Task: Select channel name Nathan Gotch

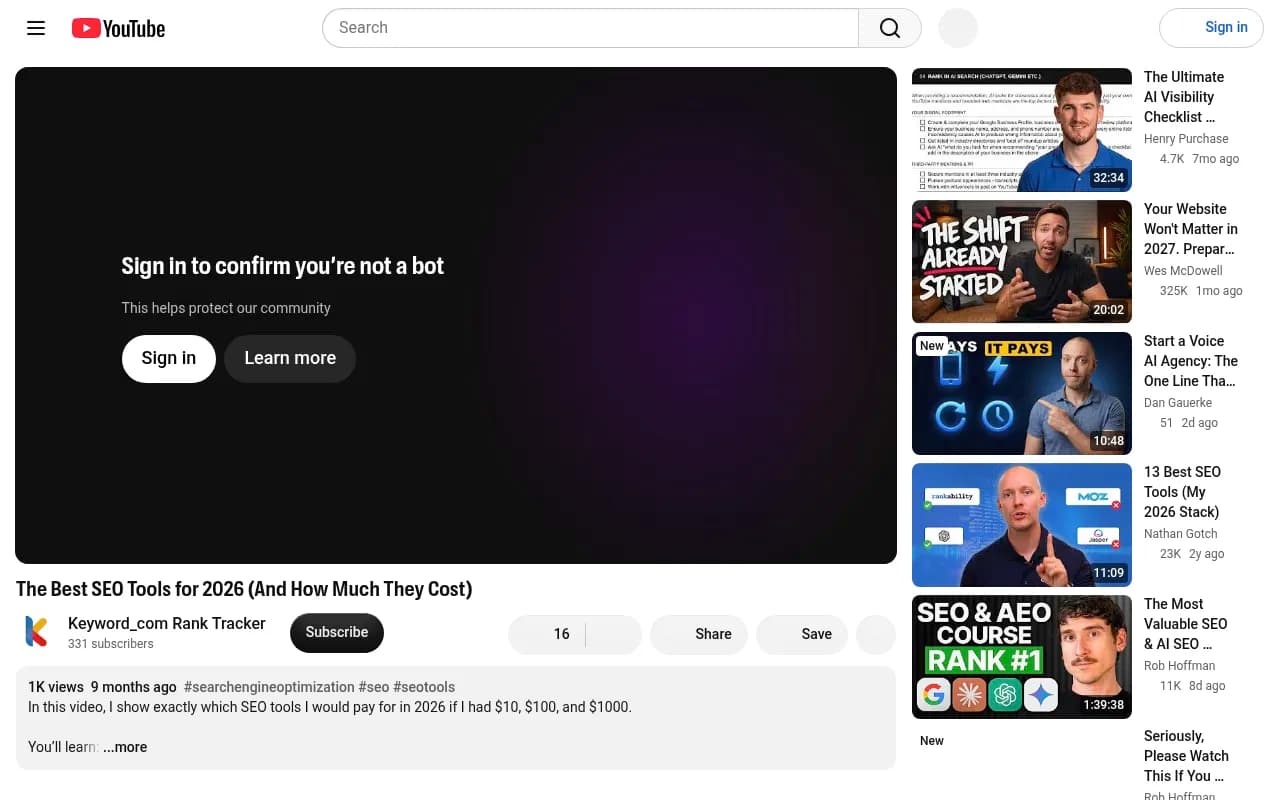Action: [x=1181, y=534]
